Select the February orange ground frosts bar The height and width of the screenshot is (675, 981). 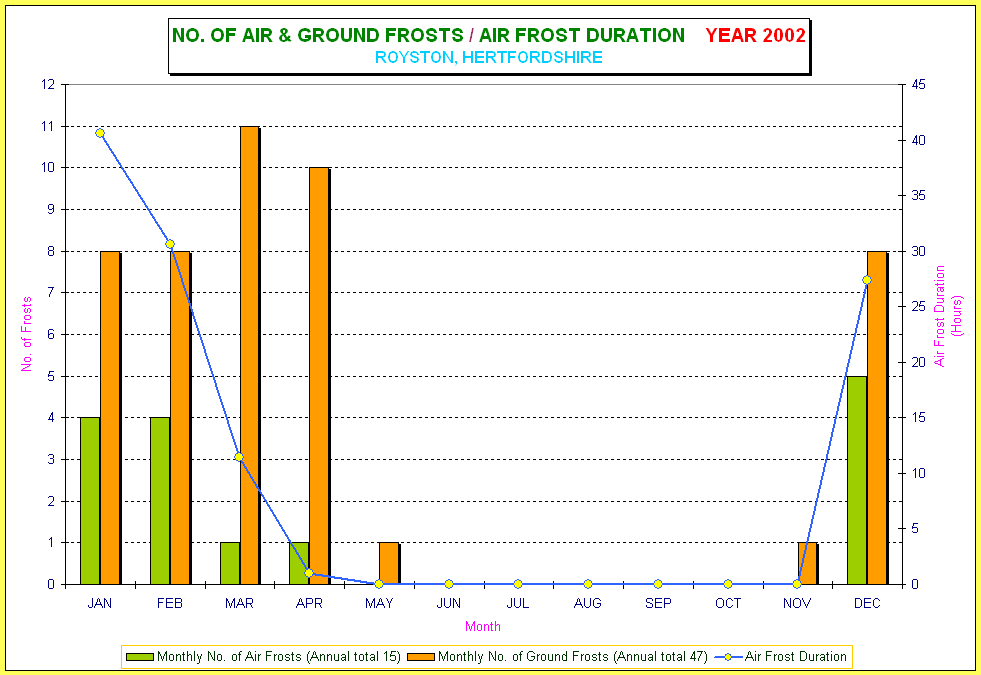coord(180,418)
